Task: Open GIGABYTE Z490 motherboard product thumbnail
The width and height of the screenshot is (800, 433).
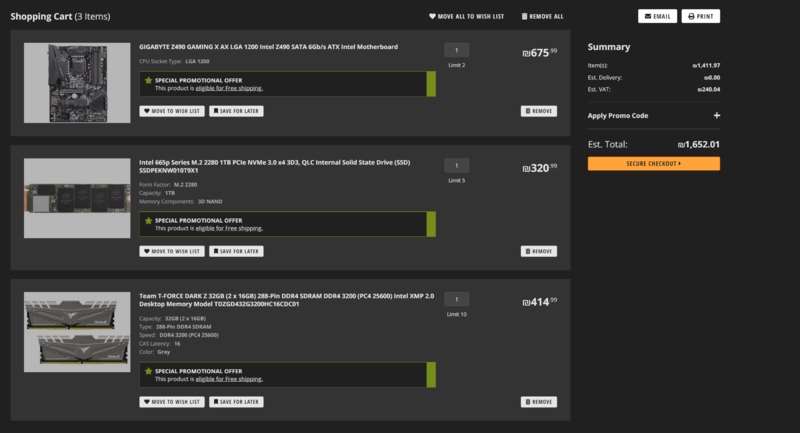Action: pos(77,83)
